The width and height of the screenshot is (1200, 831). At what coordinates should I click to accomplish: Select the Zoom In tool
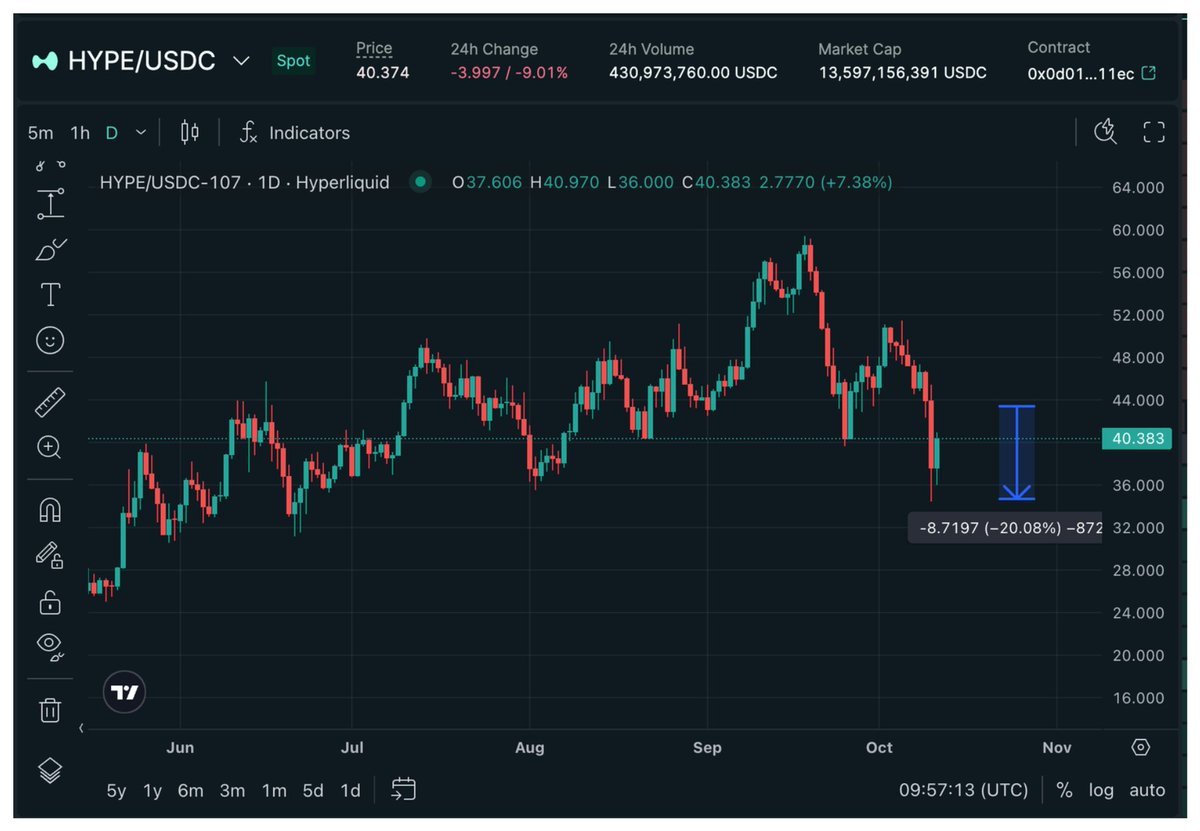tap(50, 447)
